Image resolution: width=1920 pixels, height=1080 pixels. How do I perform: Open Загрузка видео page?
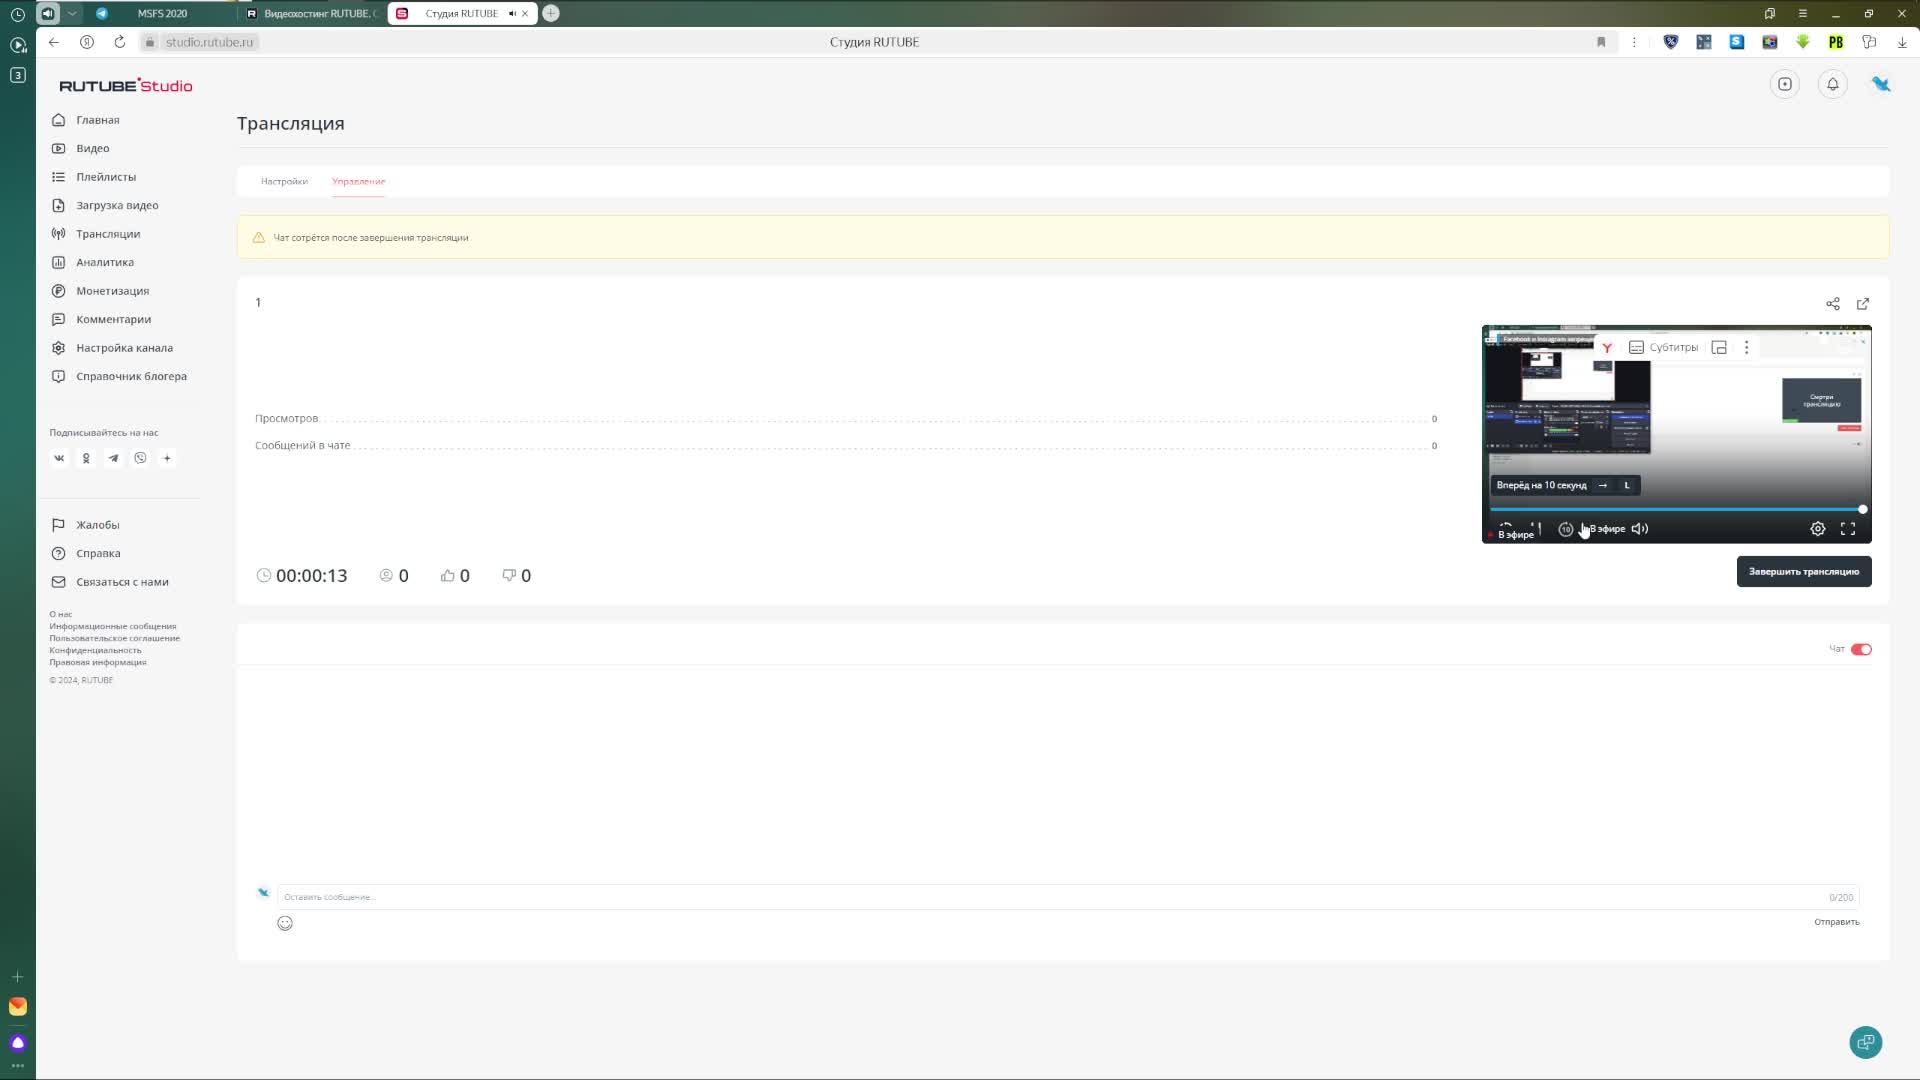pos(116,205)
